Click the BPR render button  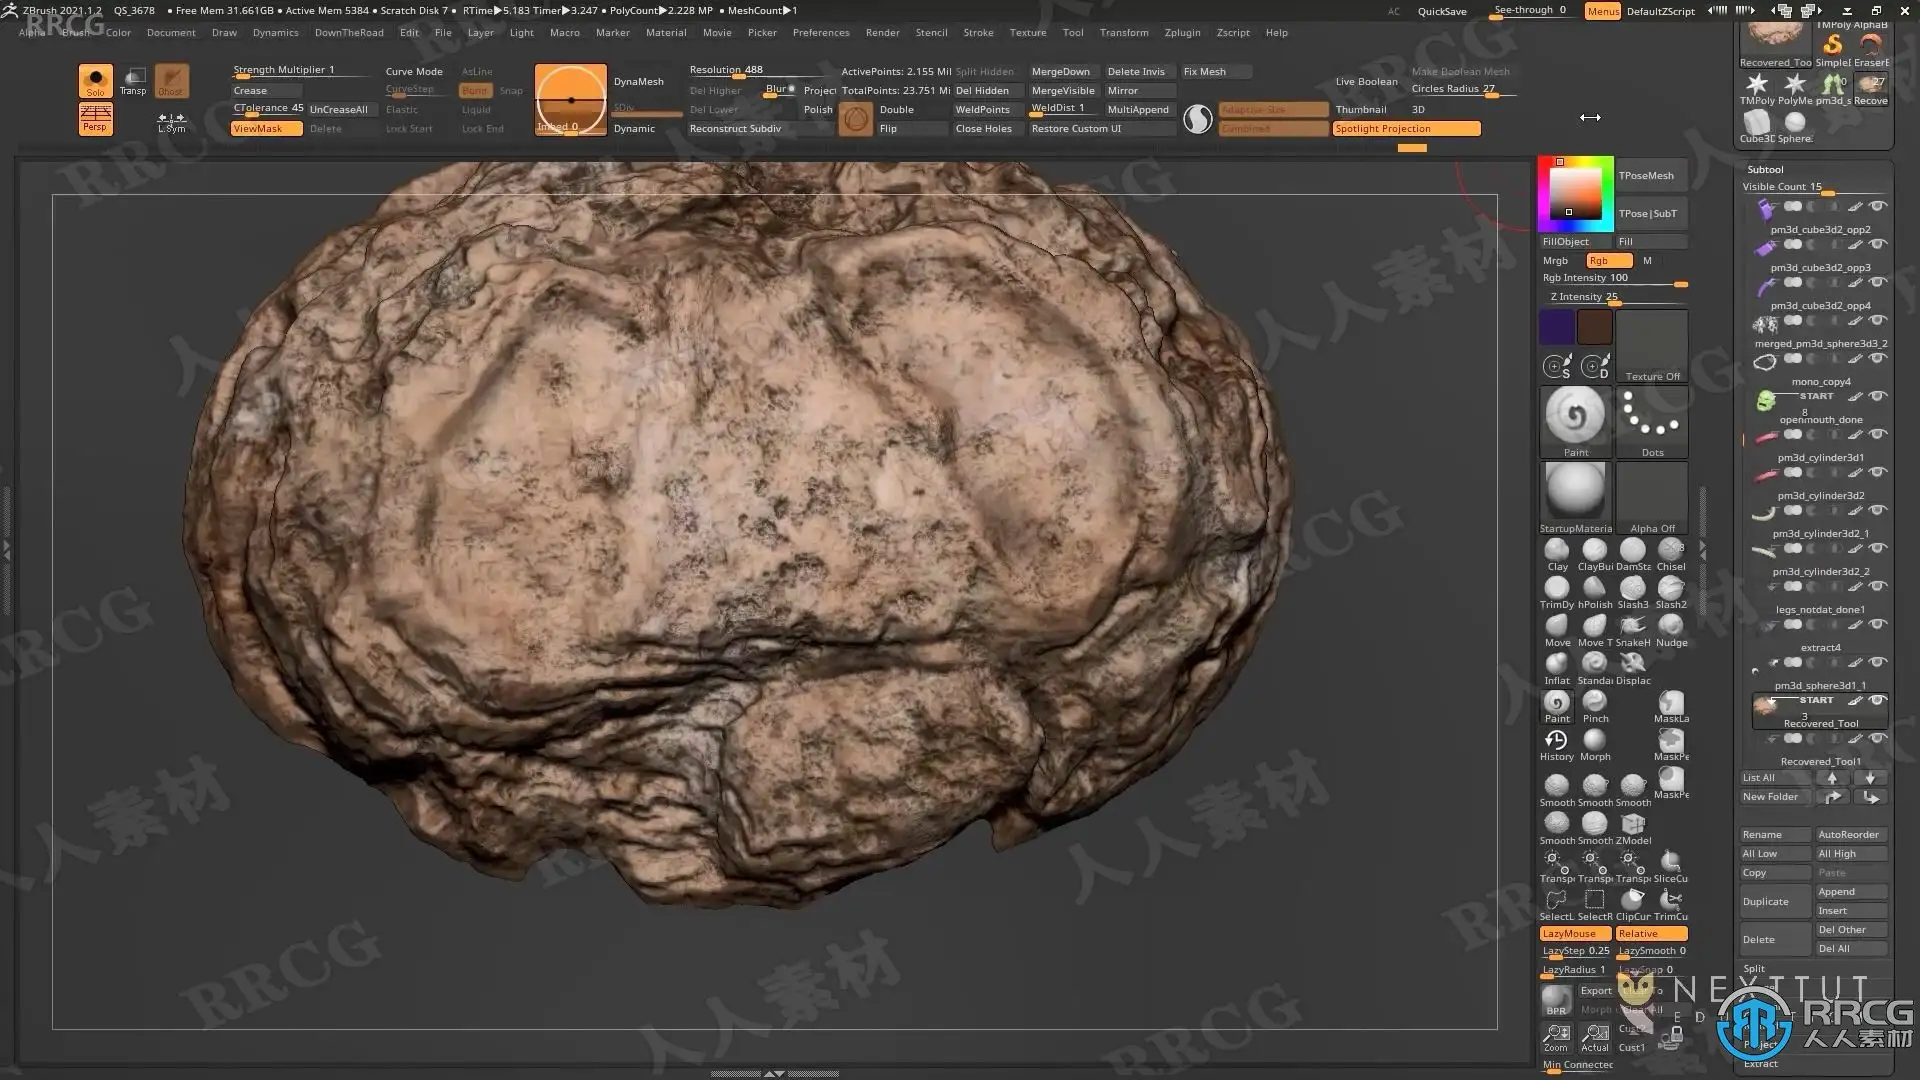pyautogui.click(x=1557, y=1000)
